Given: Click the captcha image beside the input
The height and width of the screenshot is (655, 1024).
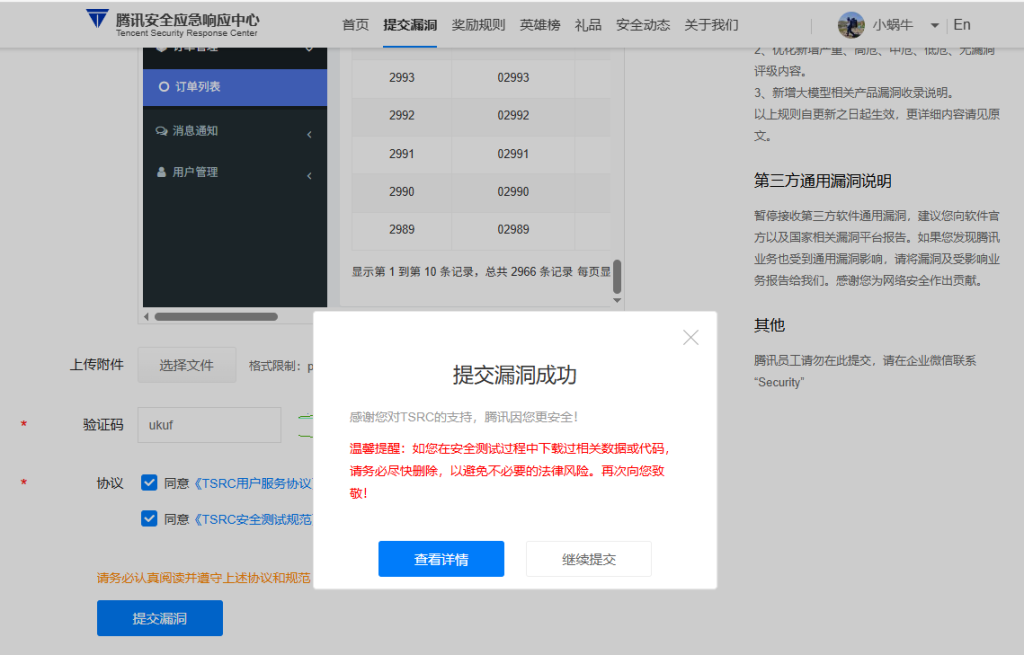Looking at the screenshot, I should [x=304, y=424].
